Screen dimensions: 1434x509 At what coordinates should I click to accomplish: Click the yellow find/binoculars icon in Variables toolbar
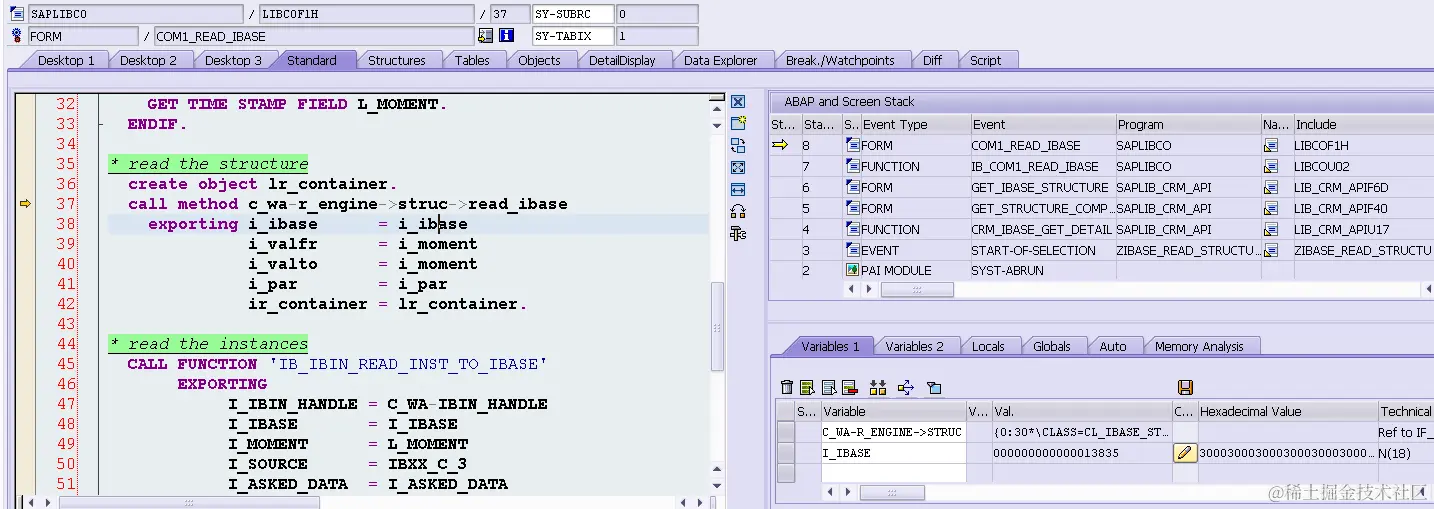point(878,387)
